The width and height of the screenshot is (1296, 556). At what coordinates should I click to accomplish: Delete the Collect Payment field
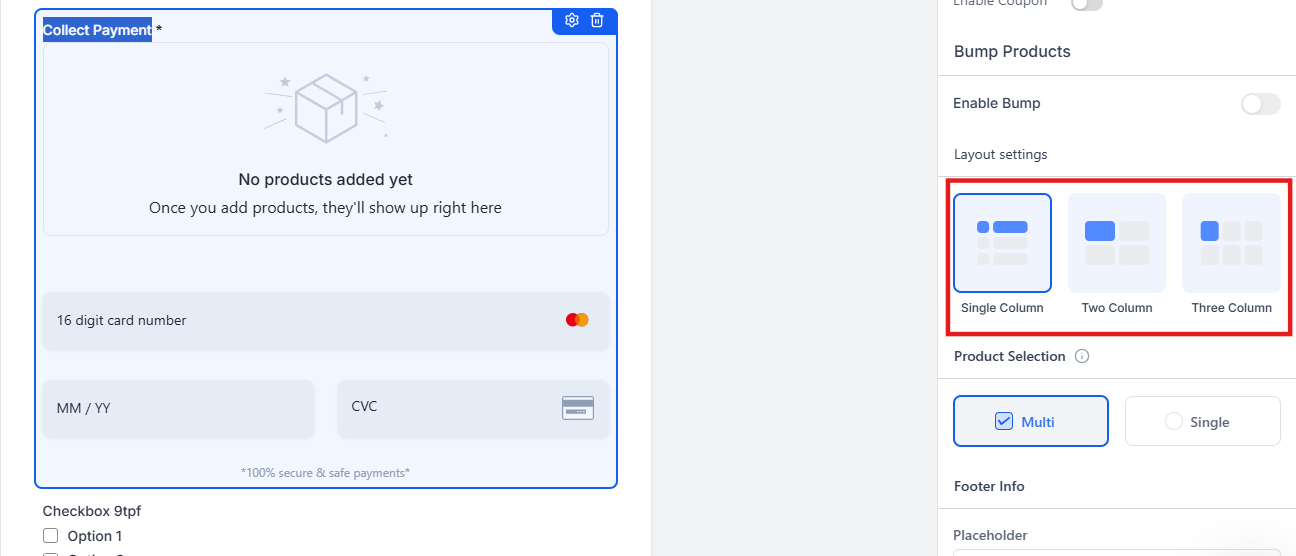[597, 20]
